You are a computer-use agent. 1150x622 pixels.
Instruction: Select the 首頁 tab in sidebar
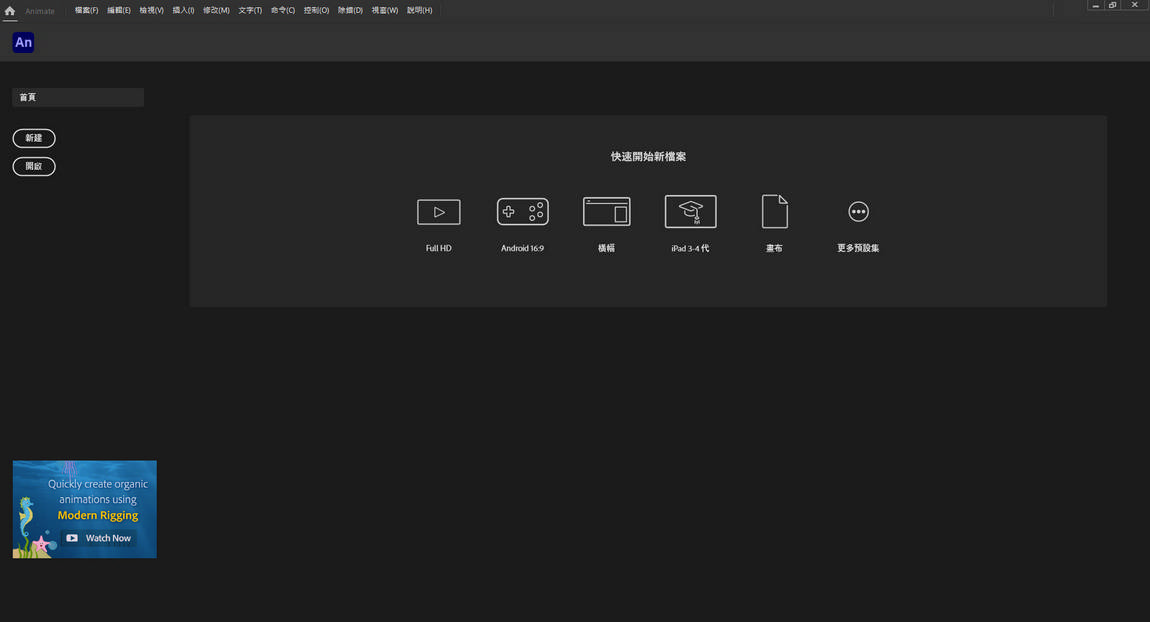pyautogui.click(x=78, y=97)
